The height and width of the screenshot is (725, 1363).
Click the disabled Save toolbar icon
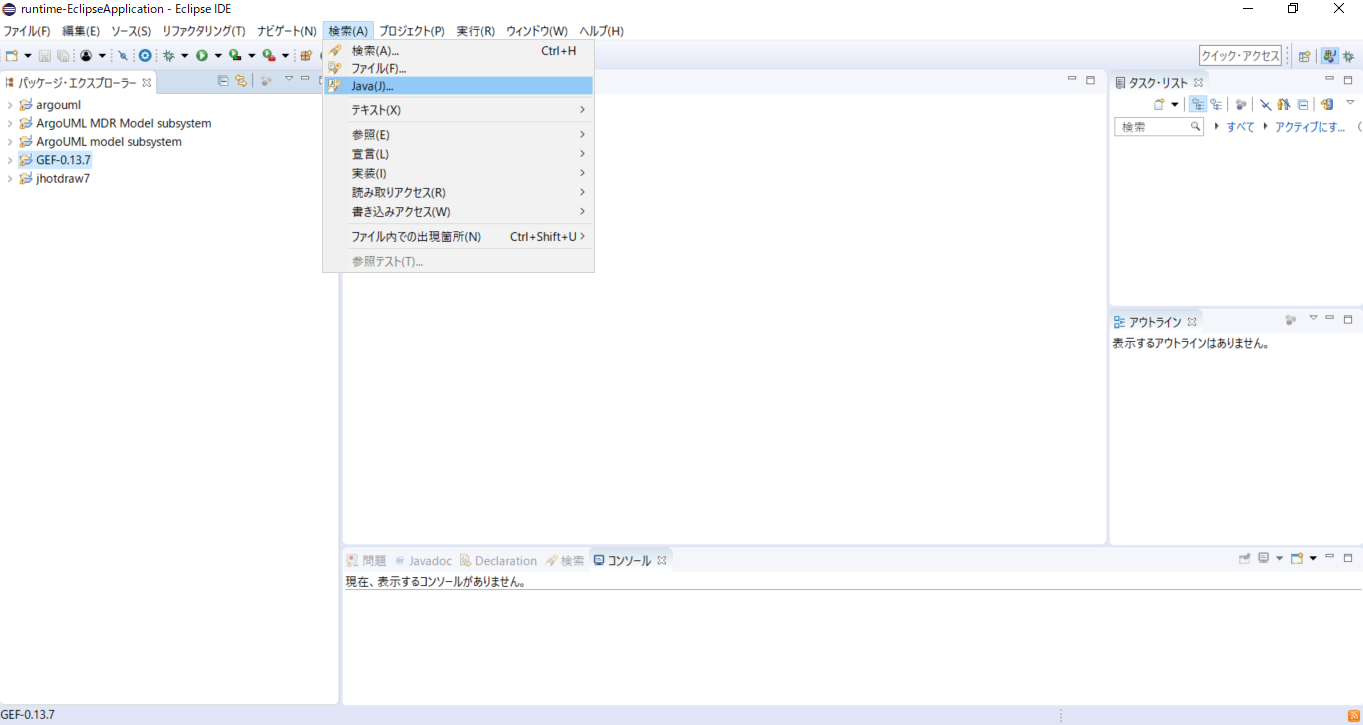(x=44, y=56)
